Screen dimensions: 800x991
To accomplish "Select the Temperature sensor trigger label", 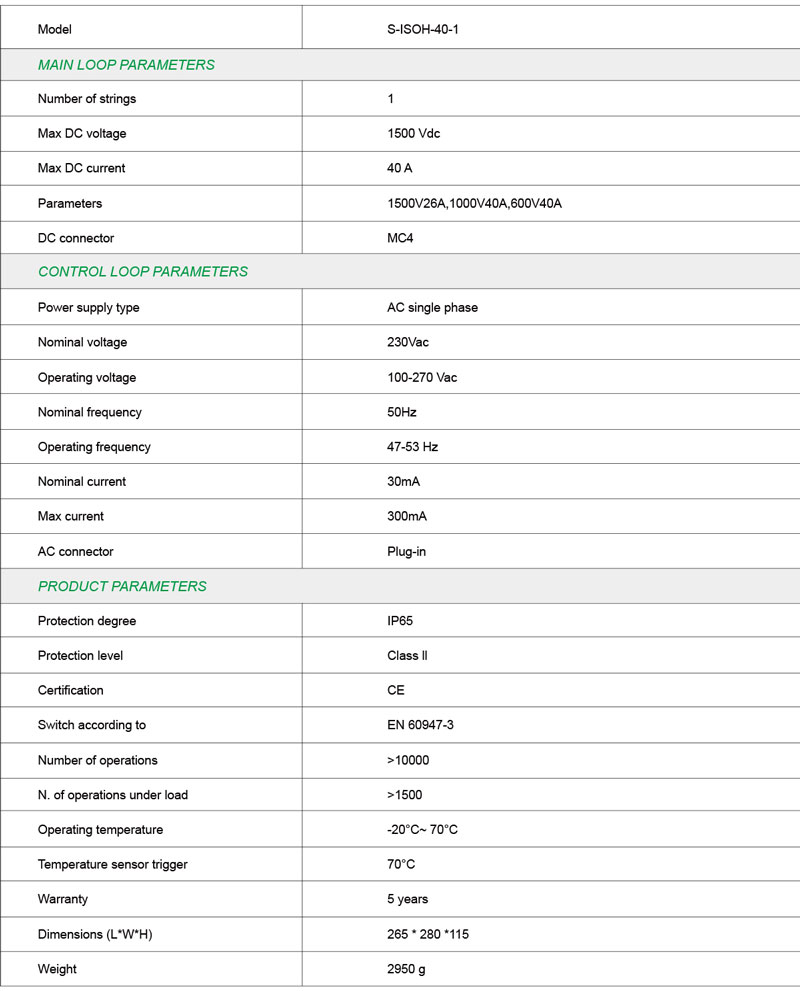I will [112, 865].
